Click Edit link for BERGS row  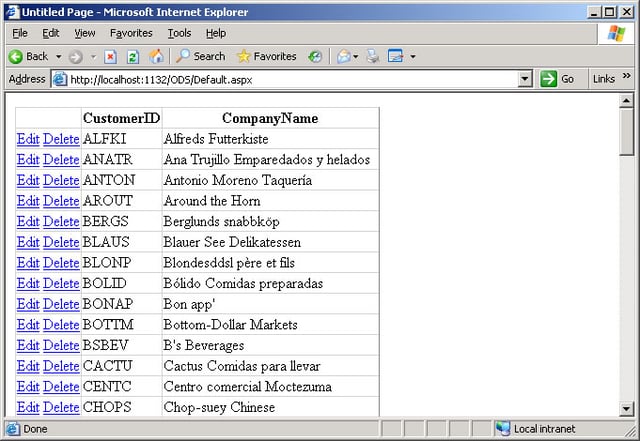(28, 221)
